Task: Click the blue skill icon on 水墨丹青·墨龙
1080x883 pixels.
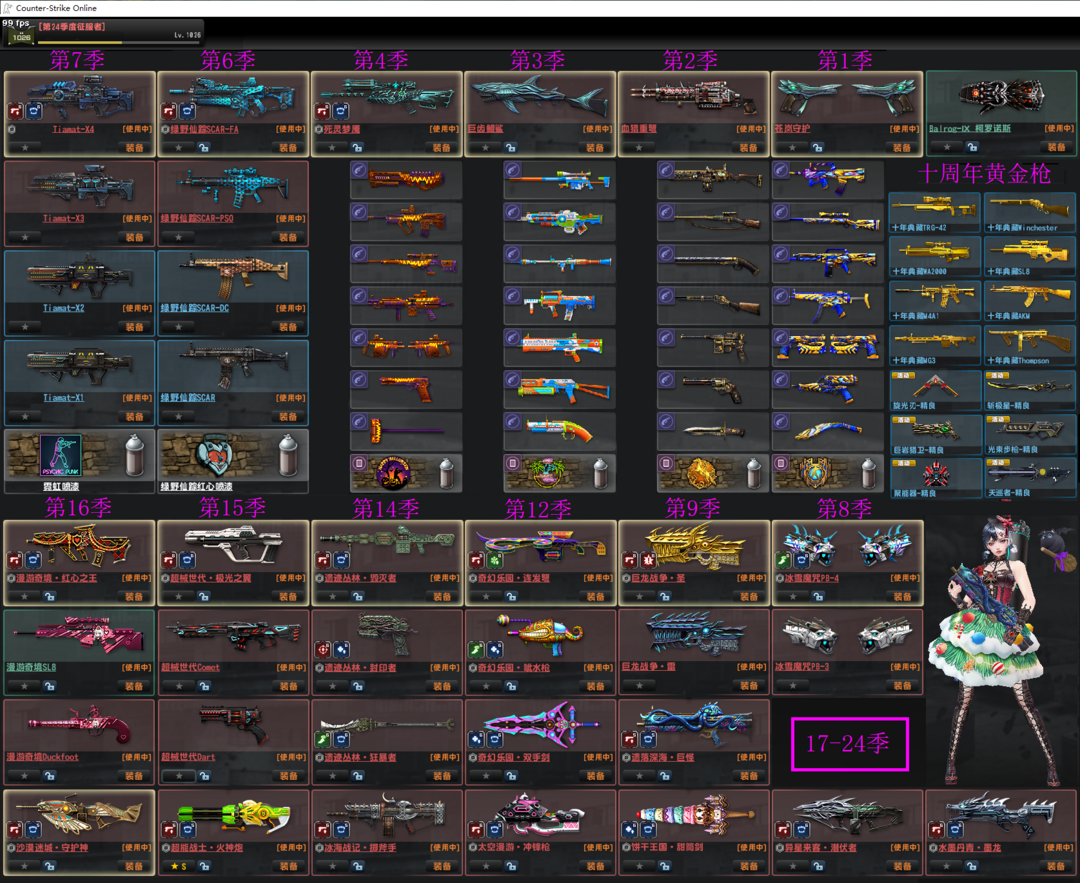Action: (955, 829)
